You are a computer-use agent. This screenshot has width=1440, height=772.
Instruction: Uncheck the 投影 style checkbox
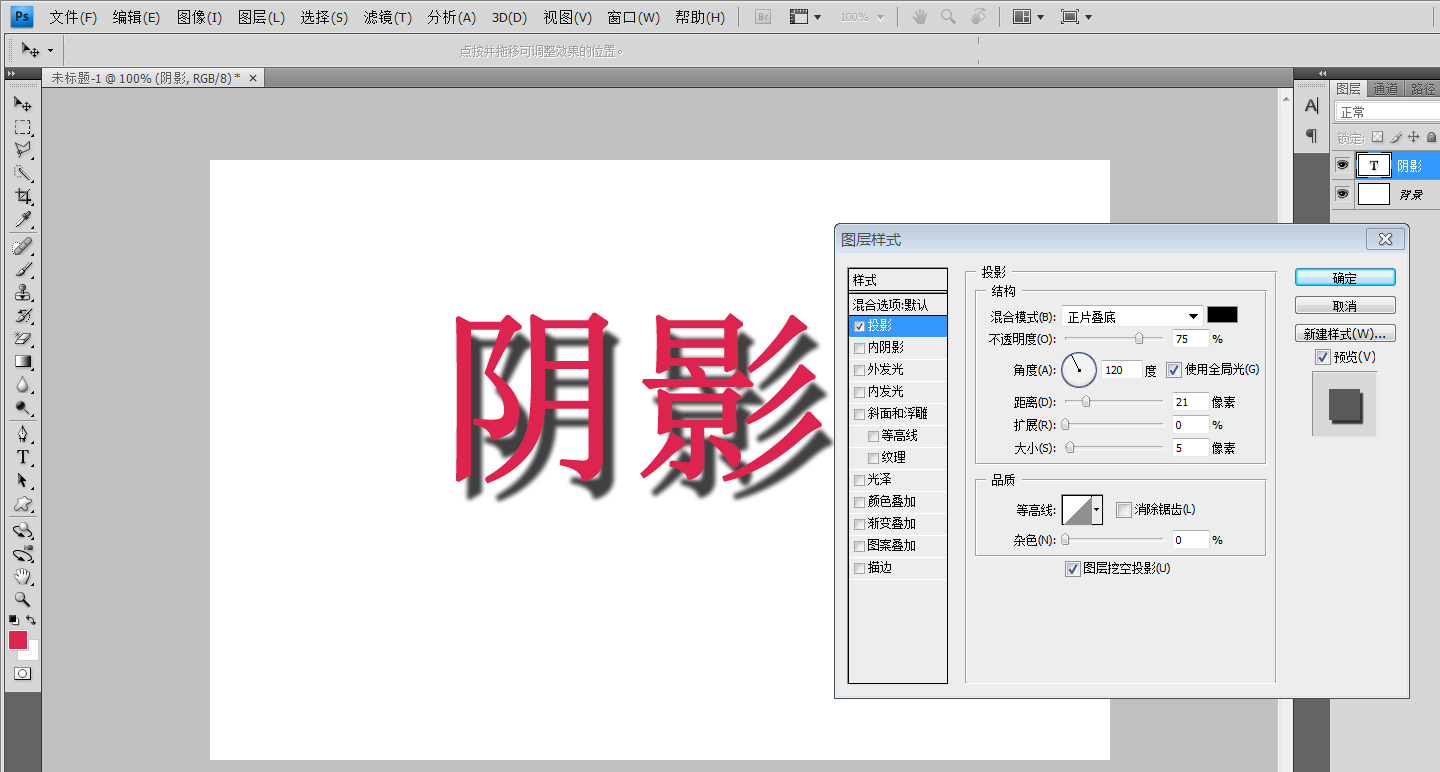point(859,326)
